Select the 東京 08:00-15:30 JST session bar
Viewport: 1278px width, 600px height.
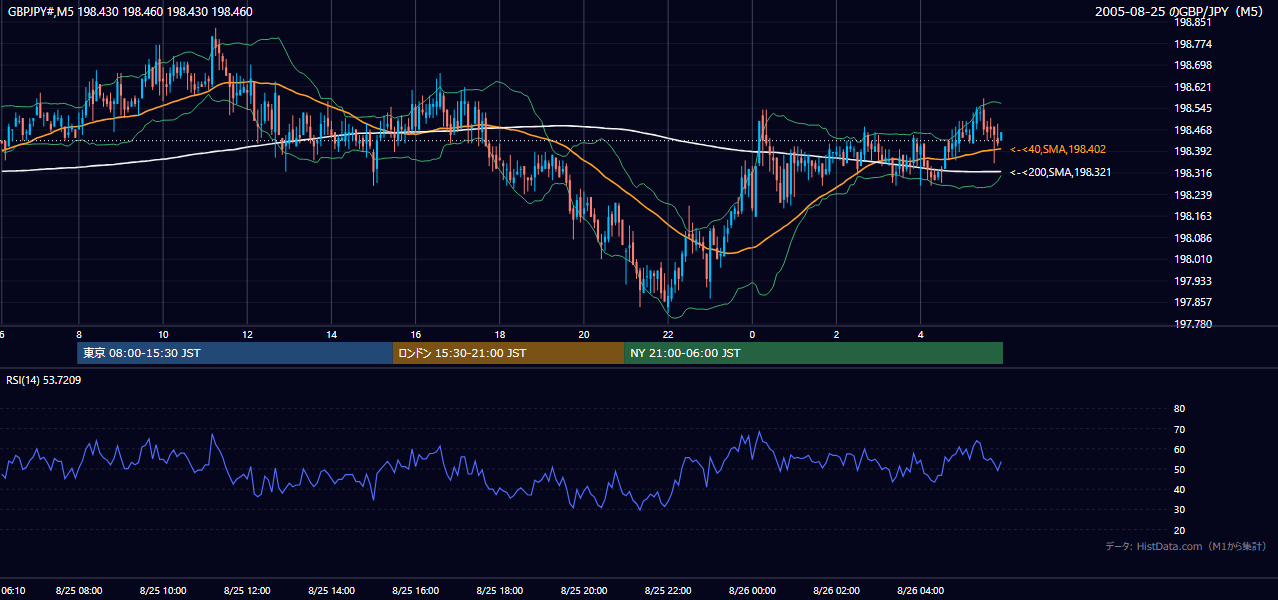click(235, 353)
